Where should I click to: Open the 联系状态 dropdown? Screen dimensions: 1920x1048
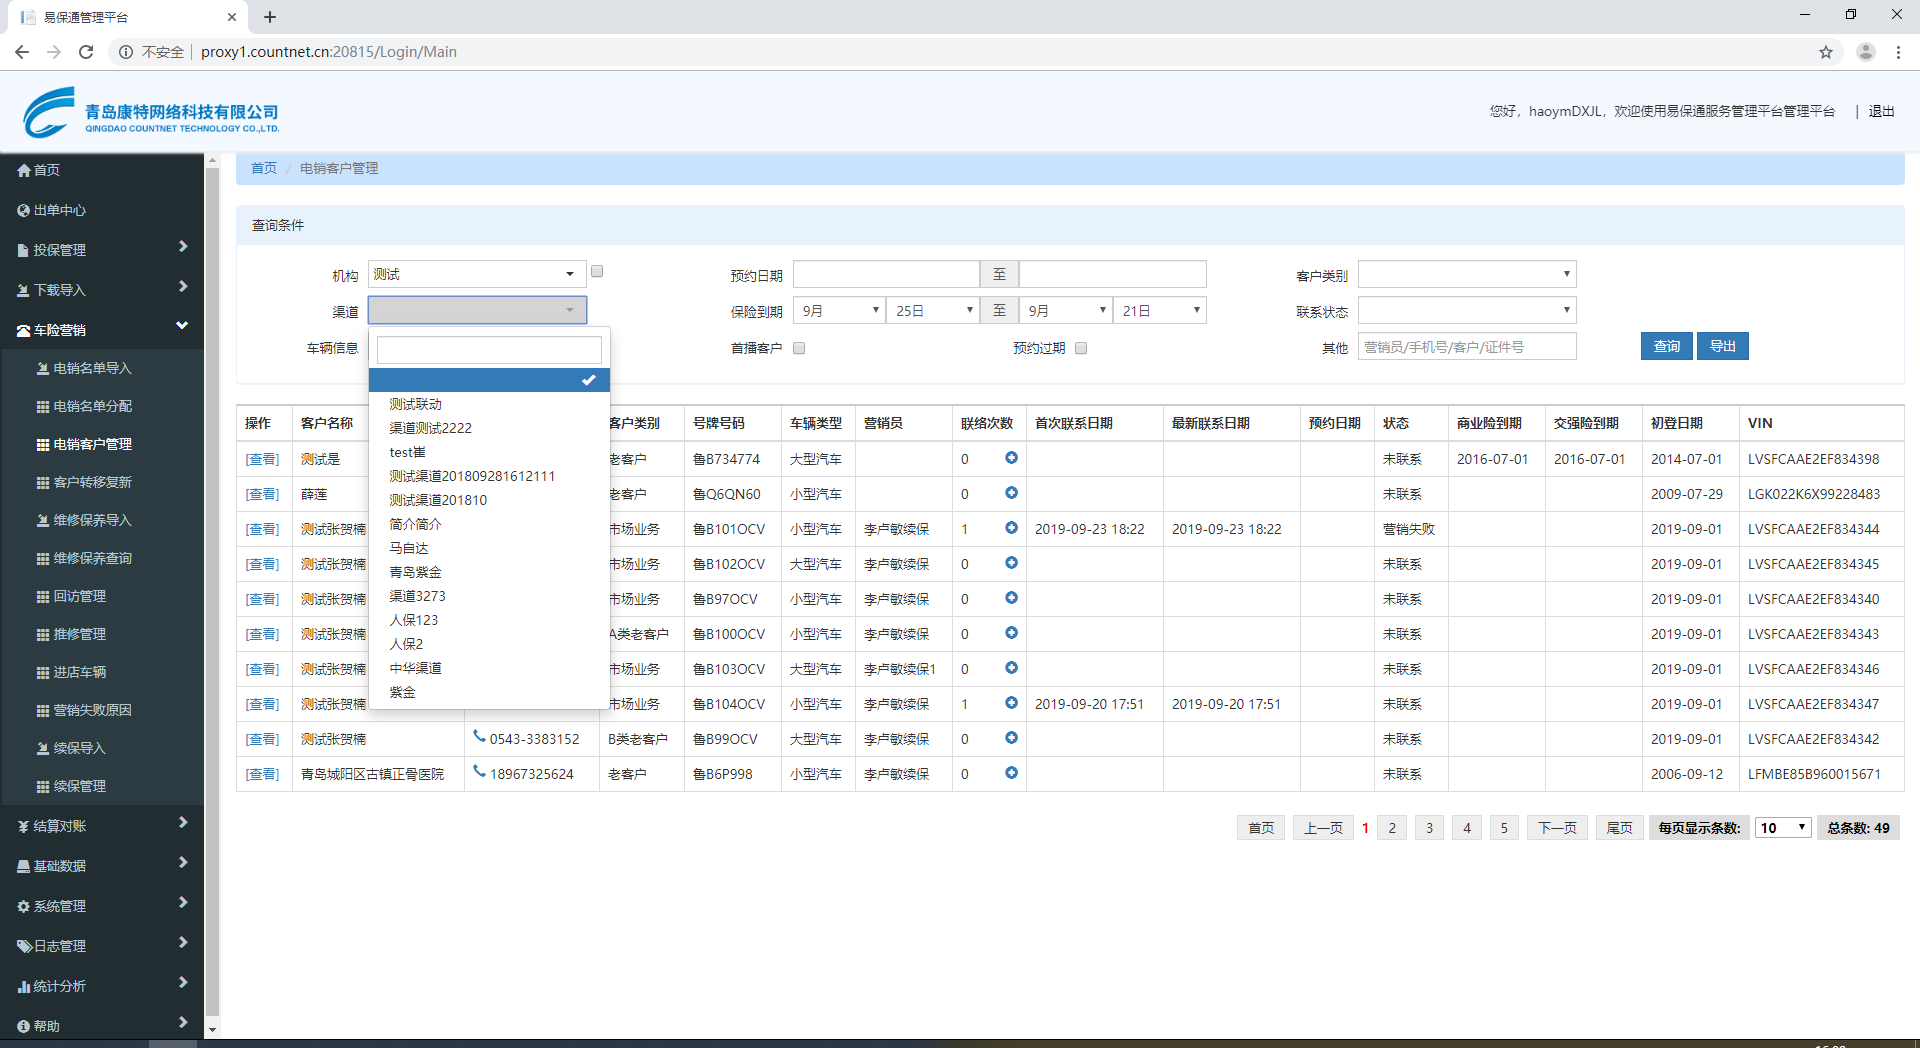tap(1466, 311)
